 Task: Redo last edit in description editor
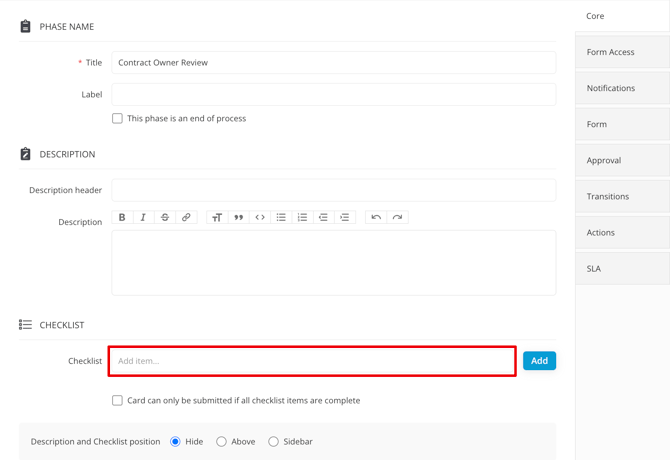click(397, 217)
